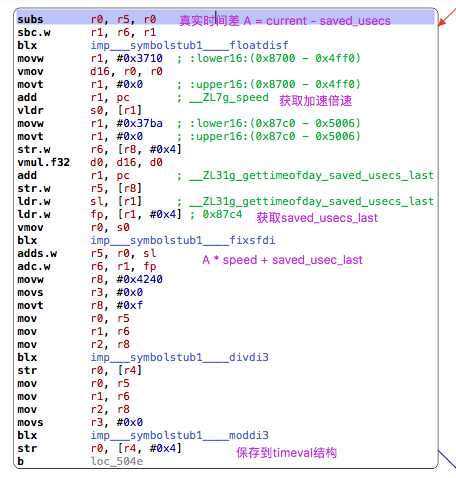This screenshot has height=478, width=456.
Task: Click the :lower16:(0x8700 - 0x4ff0) comment
Action: click(275, 58)
